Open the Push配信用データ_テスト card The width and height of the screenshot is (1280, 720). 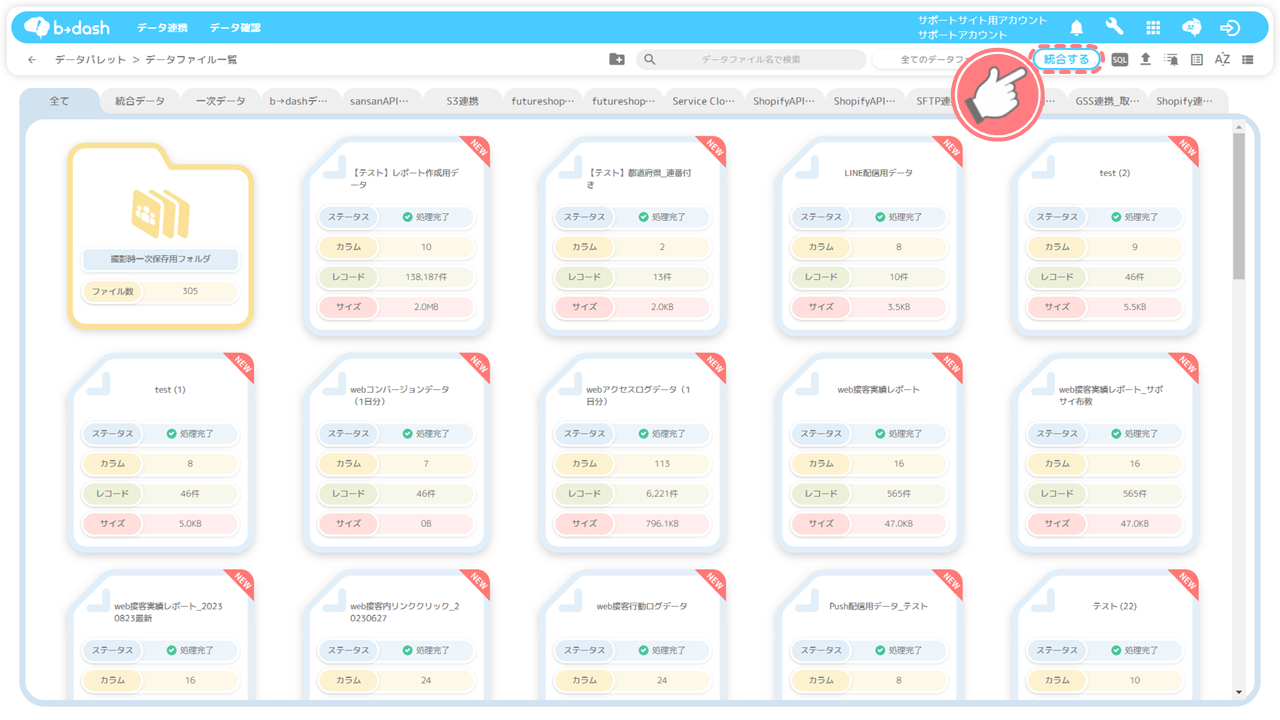click(x=870, y=635)
